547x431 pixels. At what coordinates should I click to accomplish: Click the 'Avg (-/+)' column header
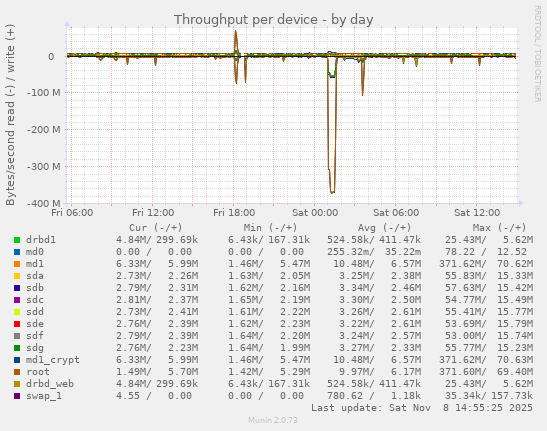click(x=384, y=228)
